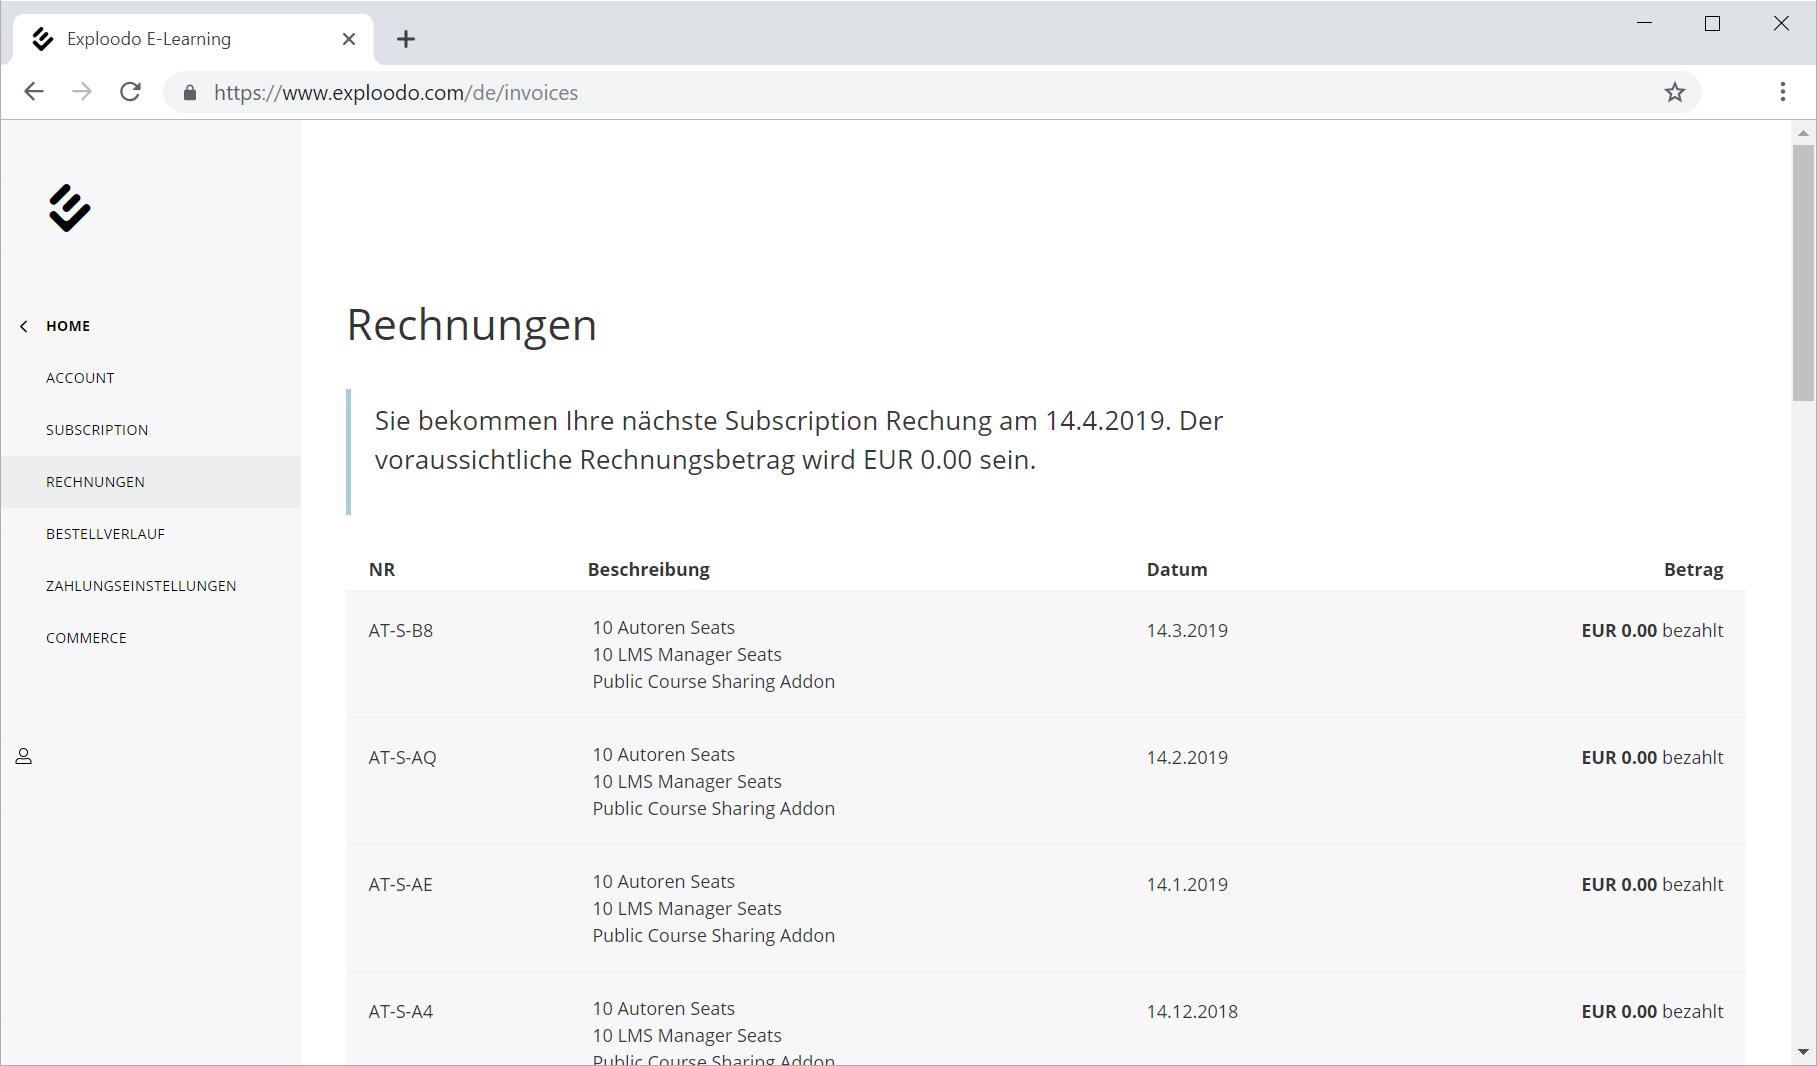This screenshot has width=1817, height=1066.
Task: Close the Exploodo E-Learning tab
Action: [x=348, y=39]
